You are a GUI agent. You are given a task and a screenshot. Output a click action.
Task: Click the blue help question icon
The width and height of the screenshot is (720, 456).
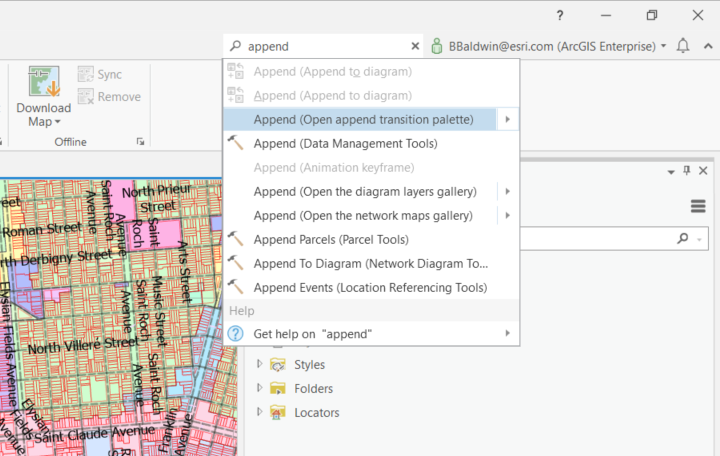tap(236, 333)
